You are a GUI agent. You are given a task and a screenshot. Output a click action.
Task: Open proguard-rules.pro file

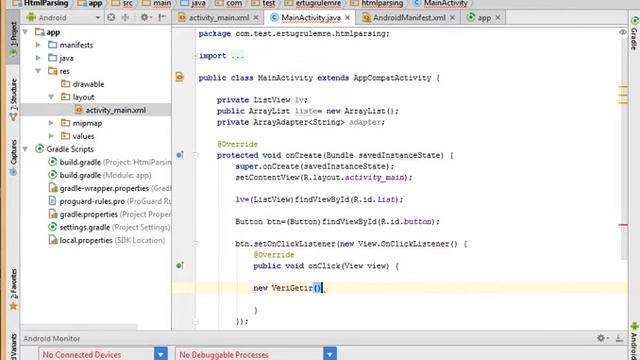[92, 201]
